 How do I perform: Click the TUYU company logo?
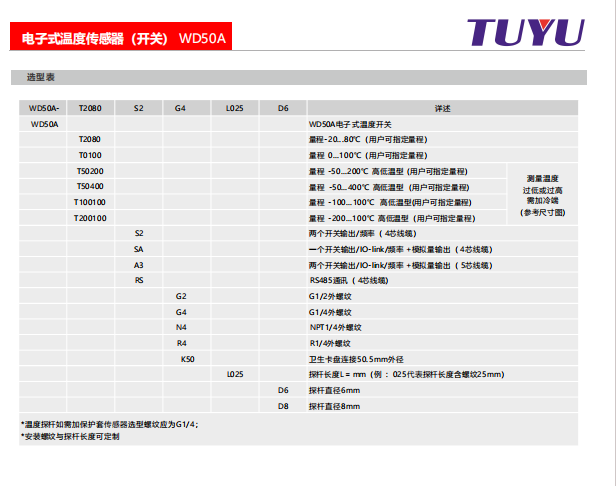(526, 33)
